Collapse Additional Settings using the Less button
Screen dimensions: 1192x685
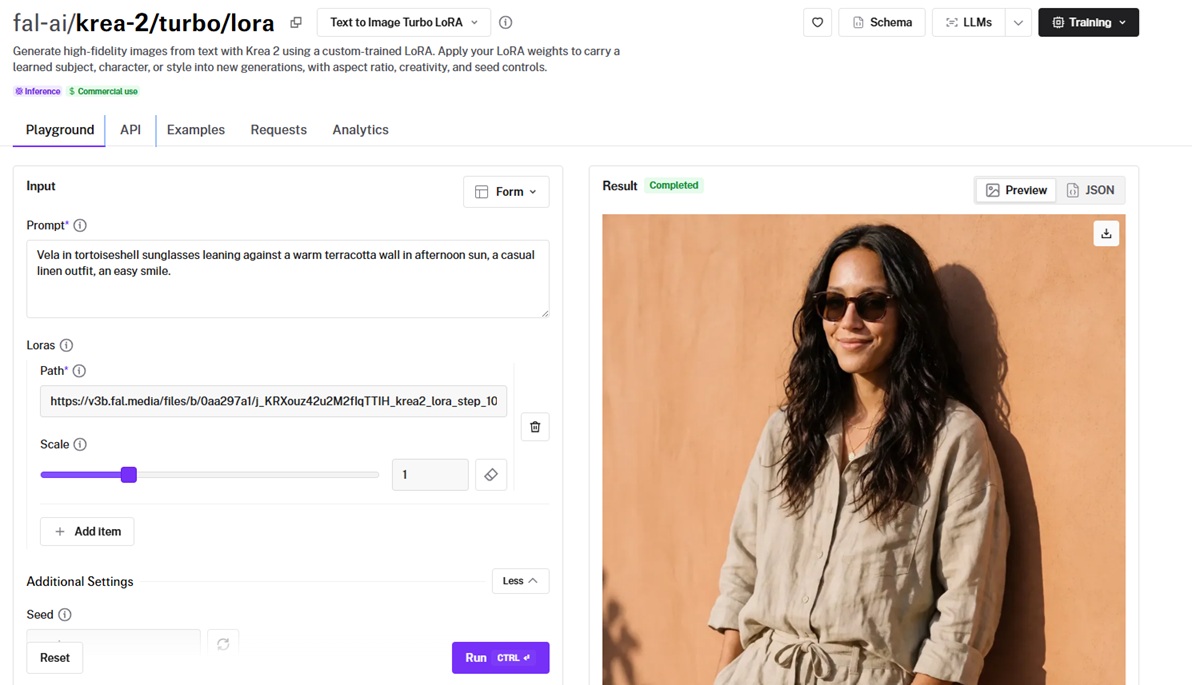pyautogui.click(x=521, y=581)
